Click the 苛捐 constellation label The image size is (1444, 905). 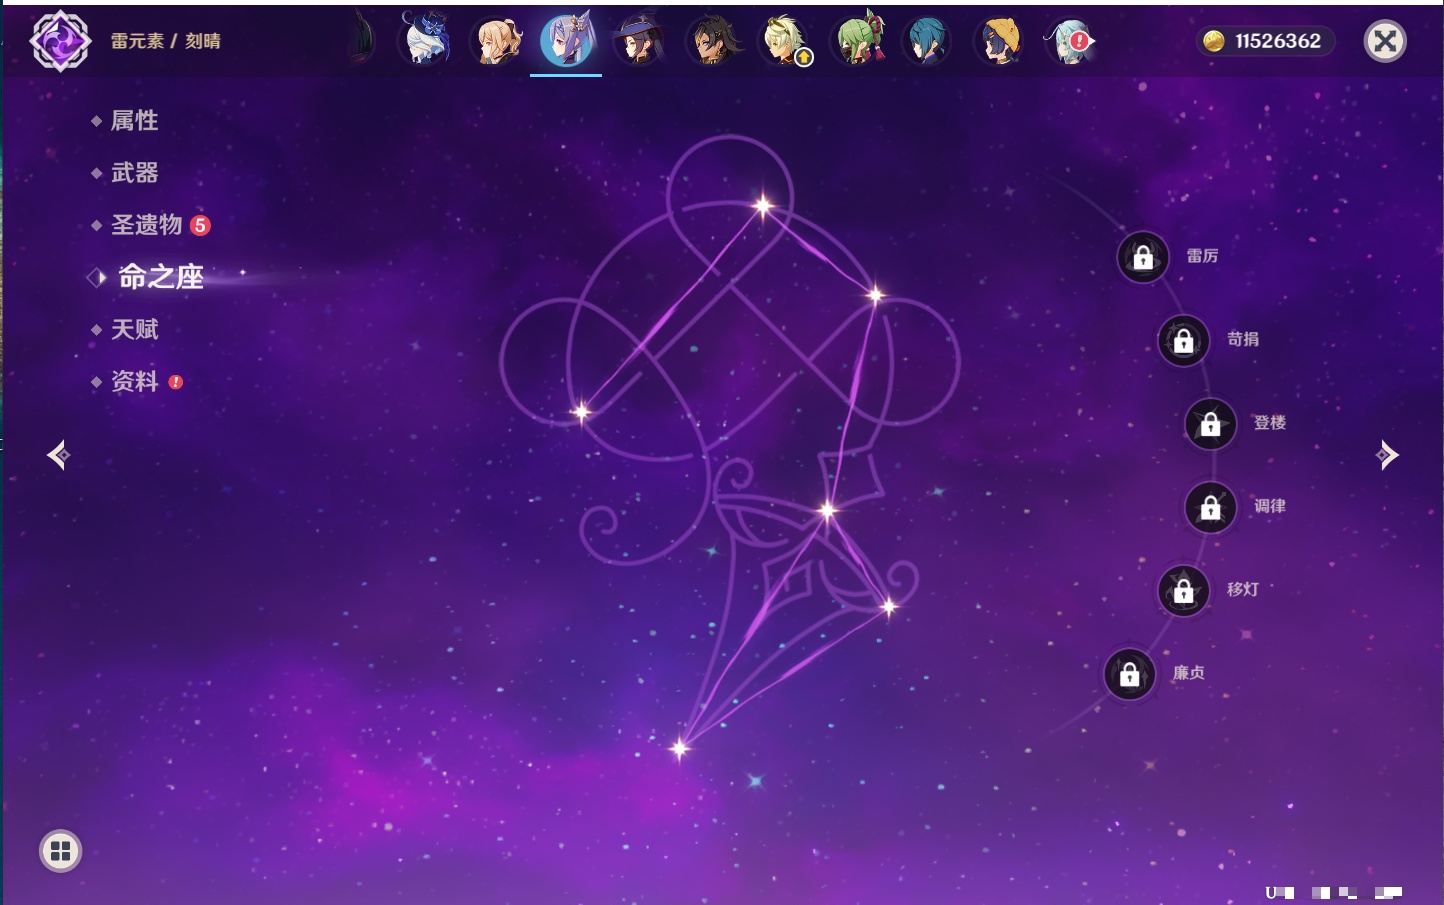pyautogui.click(x=1243, y=339)
